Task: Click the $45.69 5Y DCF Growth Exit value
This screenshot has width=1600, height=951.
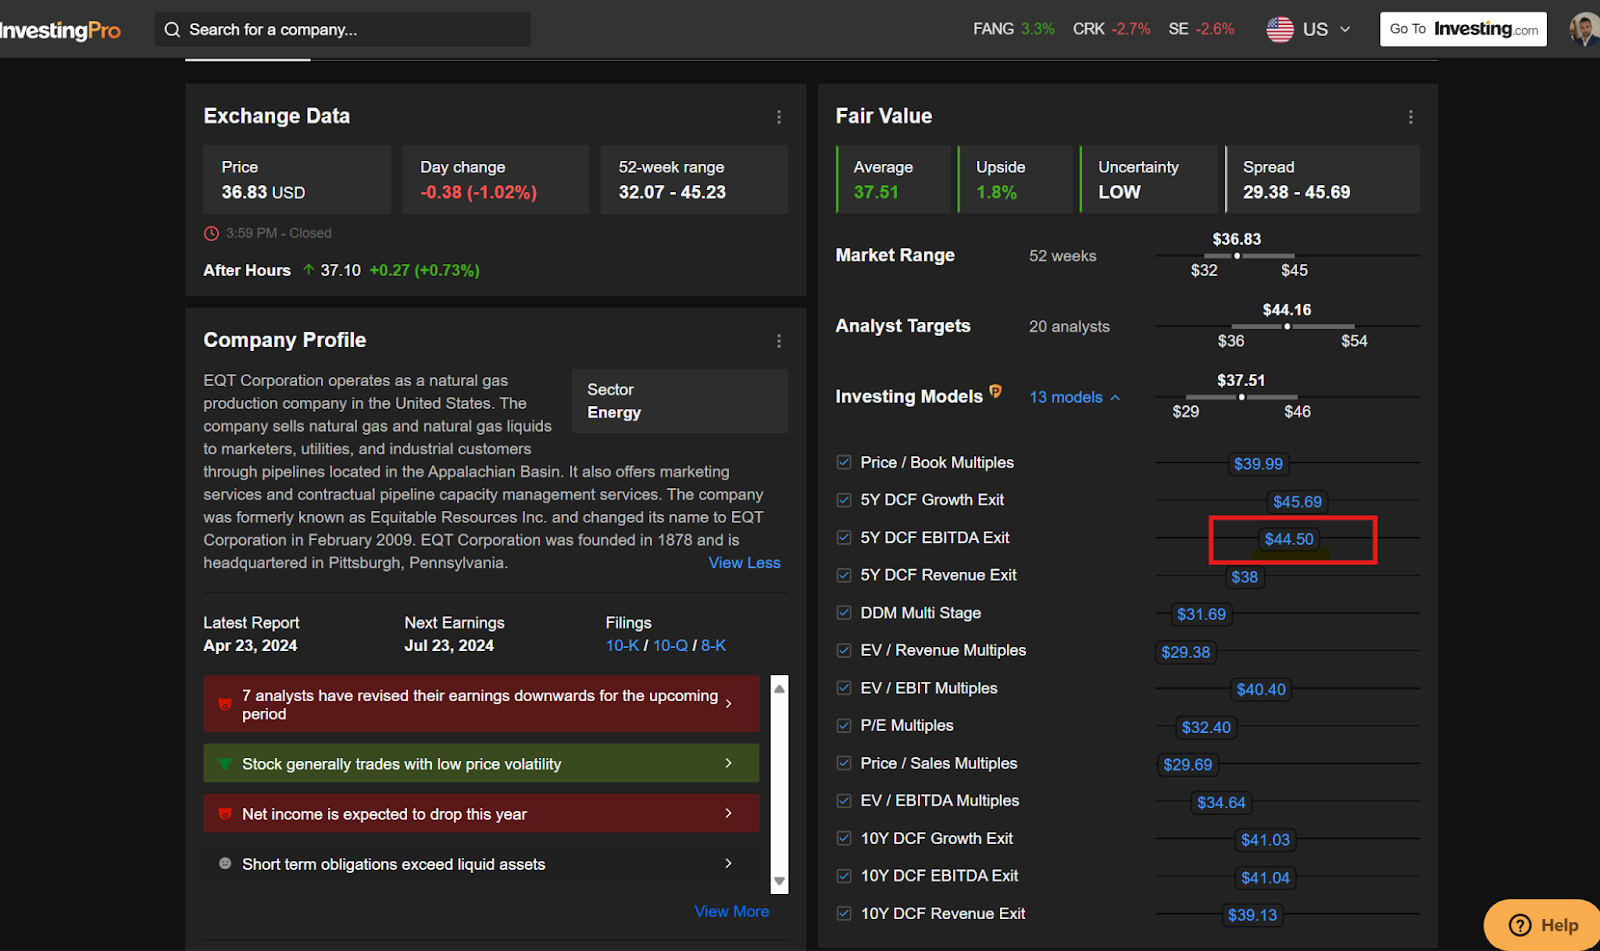Action: (x=1297, y=502)
